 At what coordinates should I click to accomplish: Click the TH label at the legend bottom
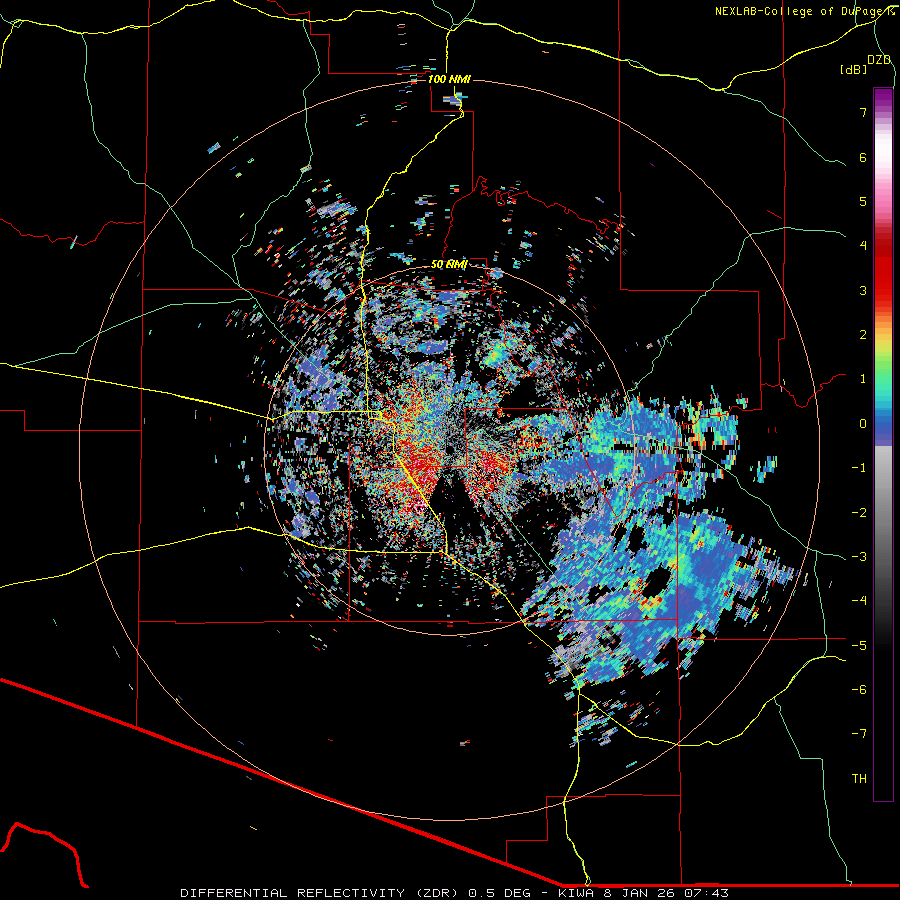[859, 778]
